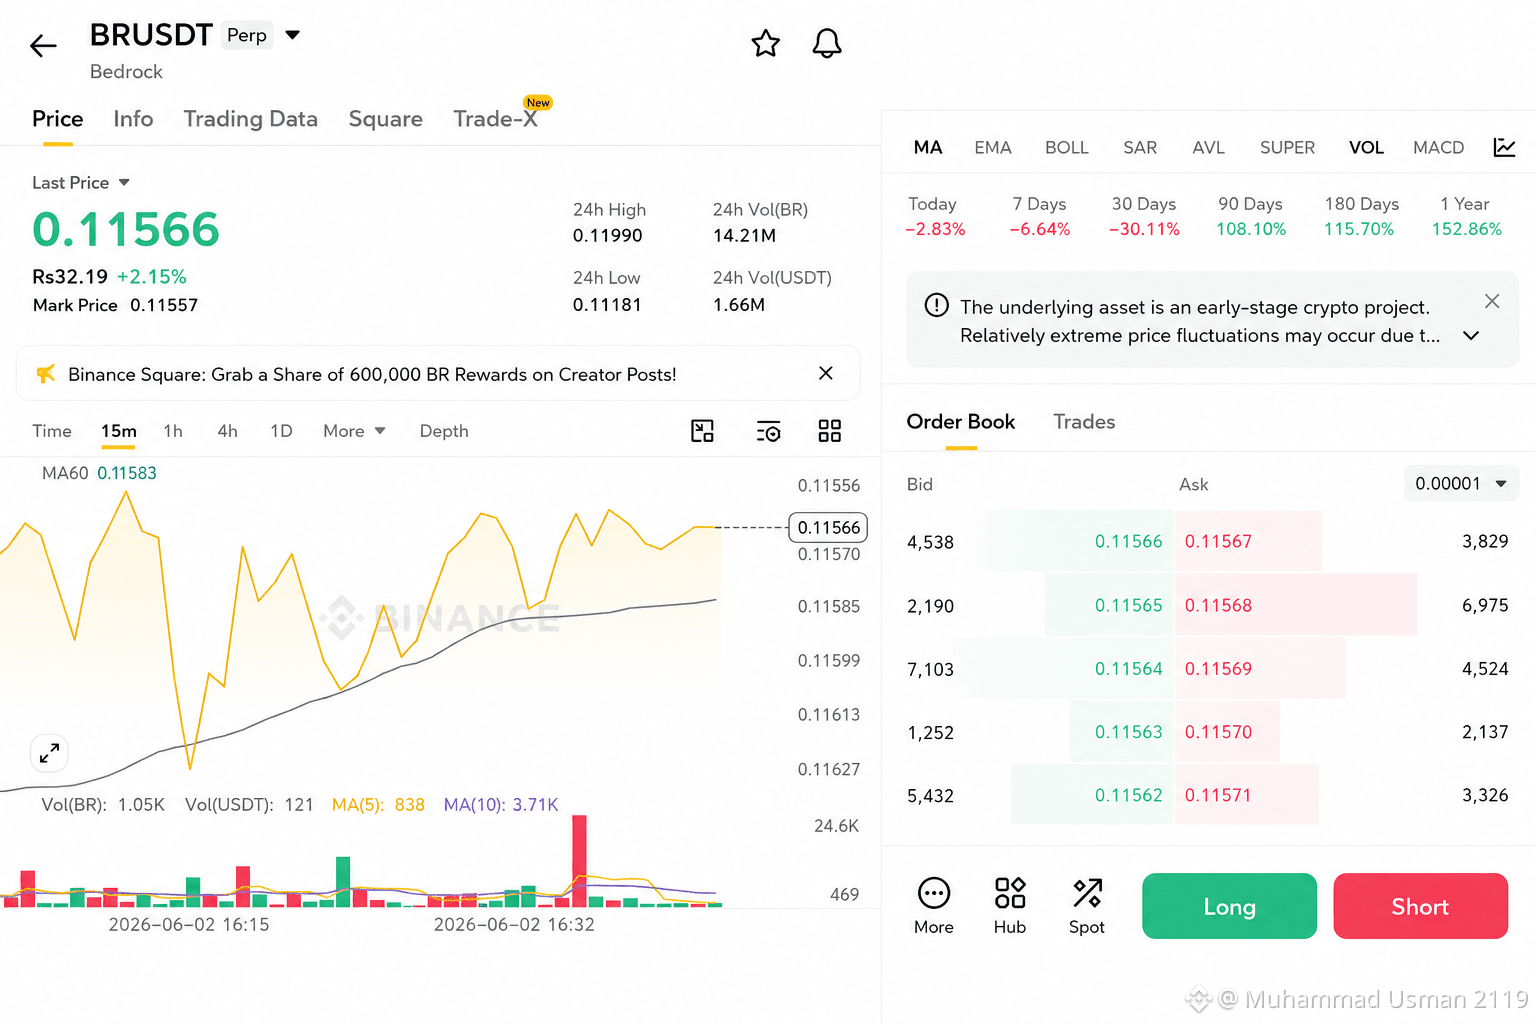Viewport: 1536px width, 1024px height.
Task: Toggle the BOLL indicator
Action: 1067,147
